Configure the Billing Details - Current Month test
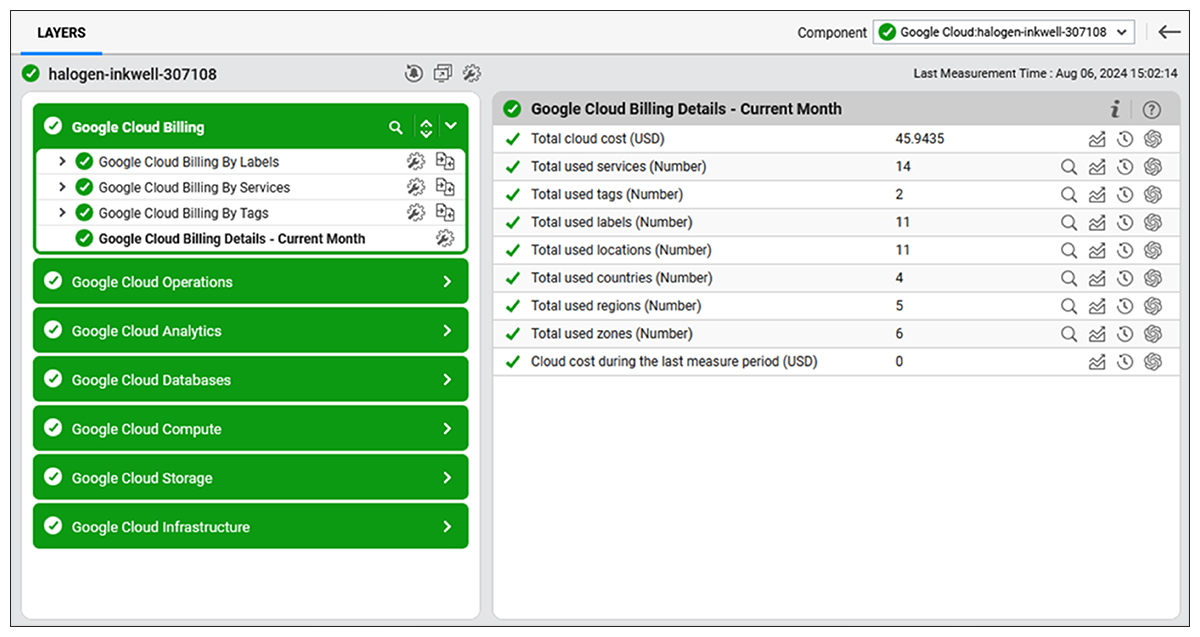 pos(445,238)
